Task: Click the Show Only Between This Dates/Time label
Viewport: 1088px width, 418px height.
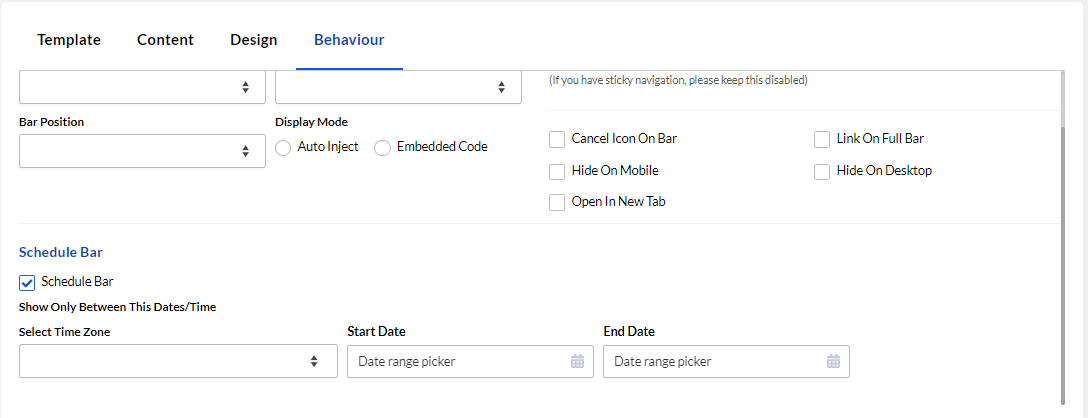Action: coord(117,306)
